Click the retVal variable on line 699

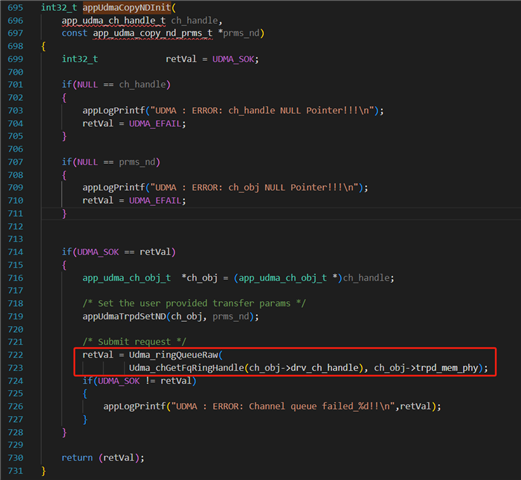[x=181, y=59]
